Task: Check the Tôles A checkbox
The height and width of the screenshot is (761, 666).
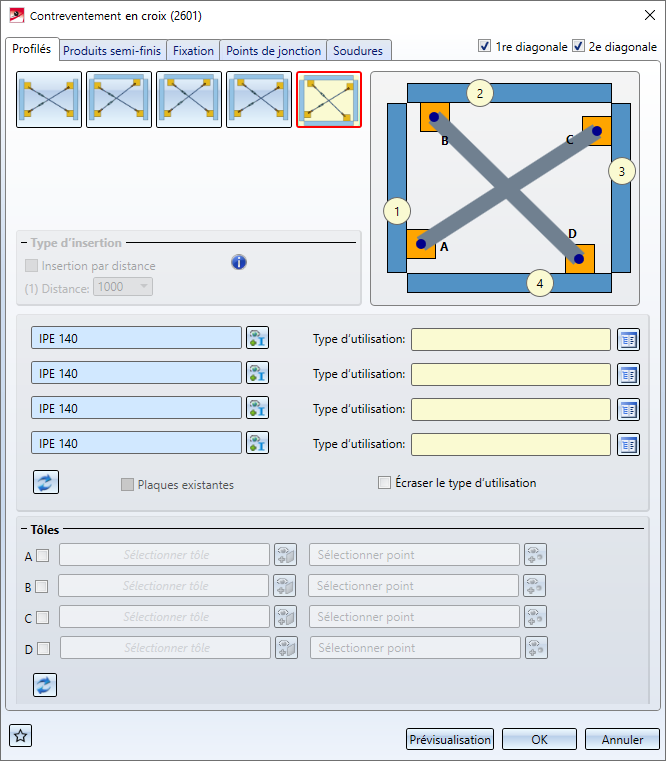Action: [43, 556]
